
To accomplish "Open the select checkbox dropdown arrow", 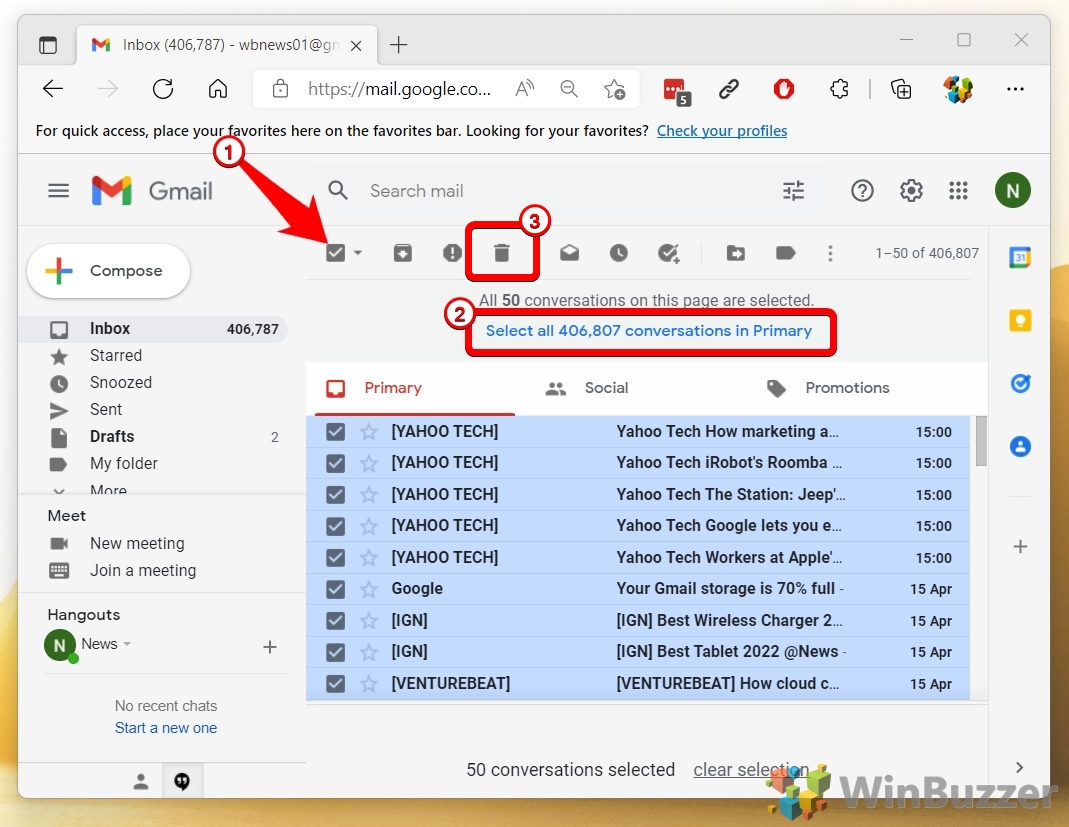I will click(x=358, y=253).
